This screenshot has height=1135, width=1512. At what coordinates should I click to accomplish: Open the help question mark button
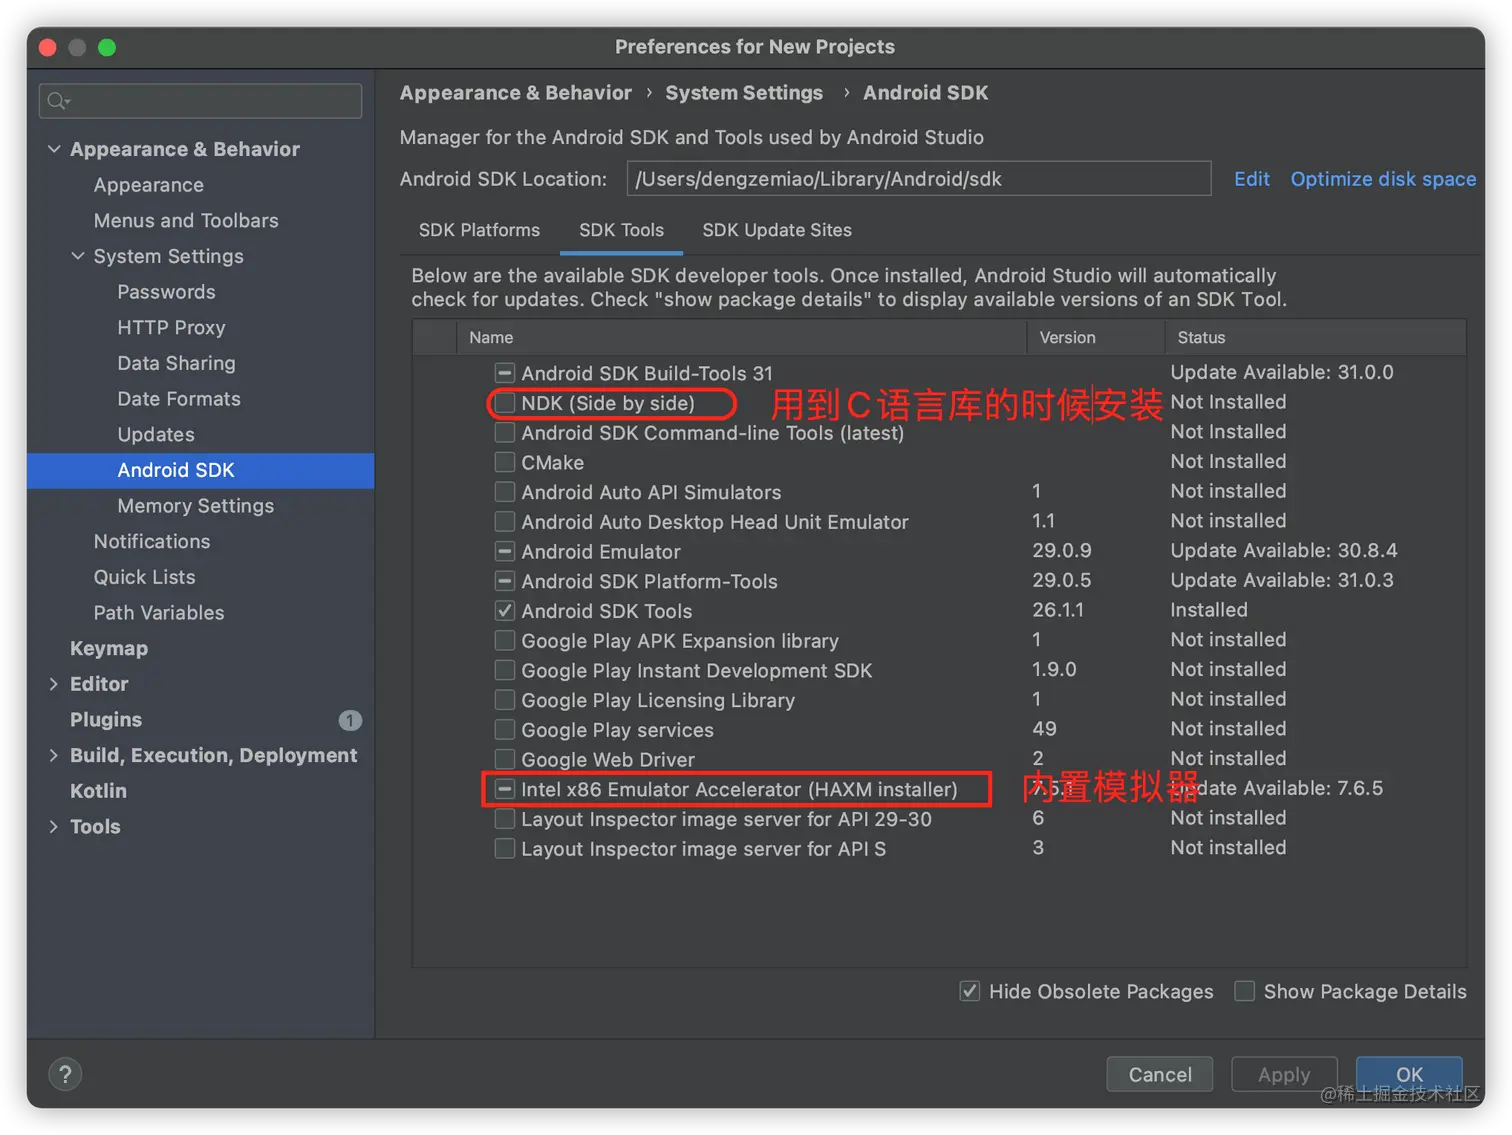coord(65,1074)
